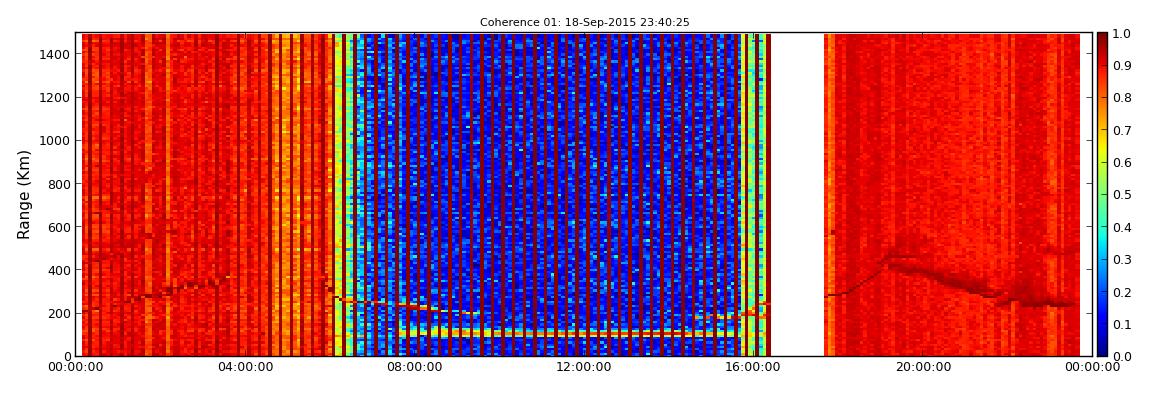The image size is (1150, 407).
Task: Click the 400 range tick label
Action: pos(59,271)
